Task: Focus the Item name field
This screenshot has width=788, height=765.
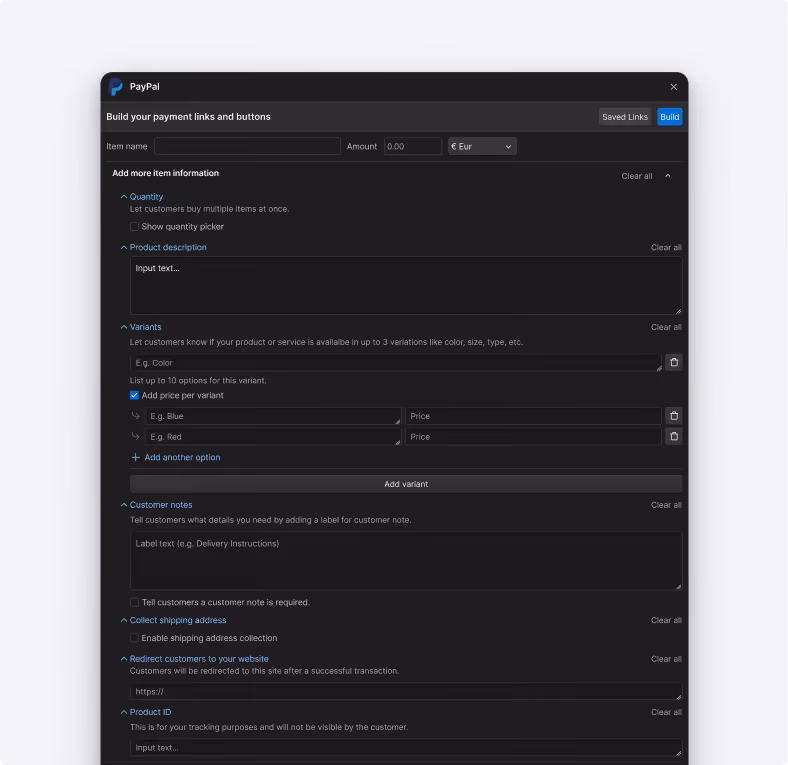Action: [247, 146]
